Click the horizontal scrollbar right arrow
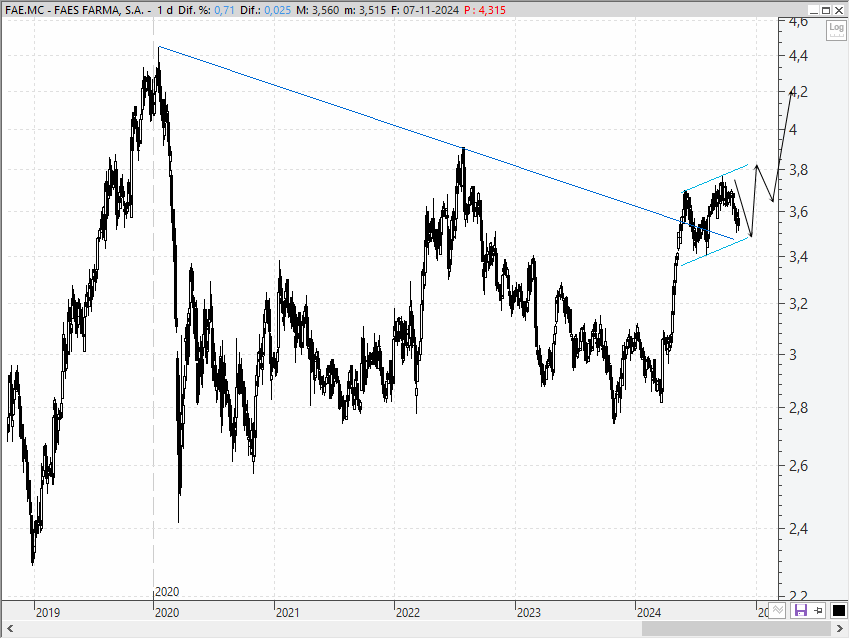 point(840,629)
